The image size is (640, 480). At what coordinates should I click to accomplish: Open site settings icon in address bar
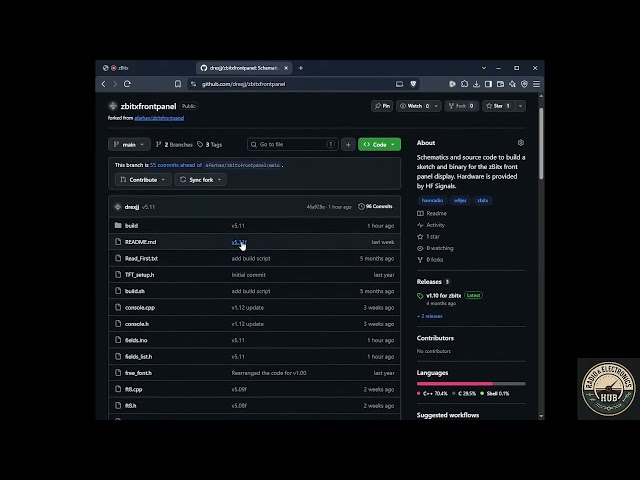click(x=193, y=84)
